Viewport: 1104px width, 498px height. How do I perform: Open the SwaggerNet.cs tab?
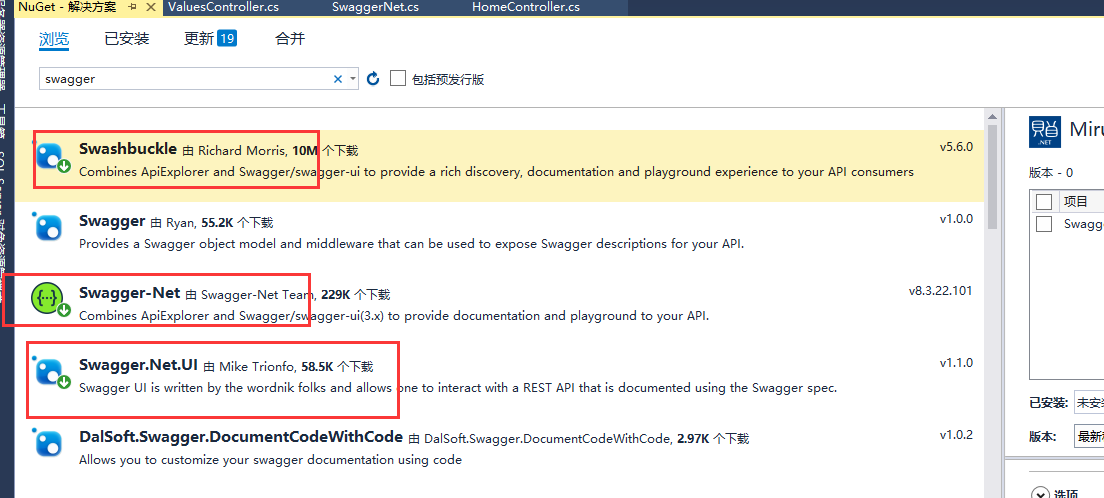click(x=375, y=7)
